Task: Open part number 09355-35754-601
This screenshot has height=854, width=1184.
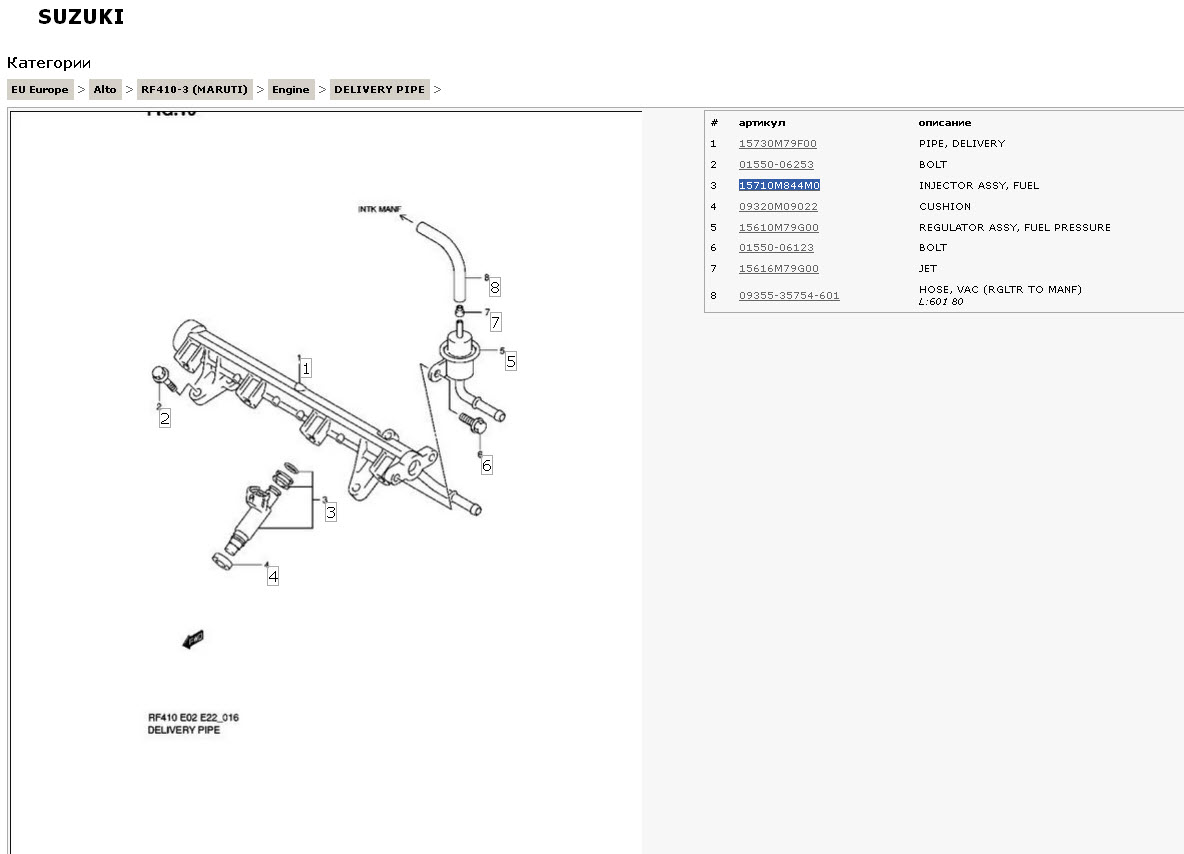Action: click(789, 295)
